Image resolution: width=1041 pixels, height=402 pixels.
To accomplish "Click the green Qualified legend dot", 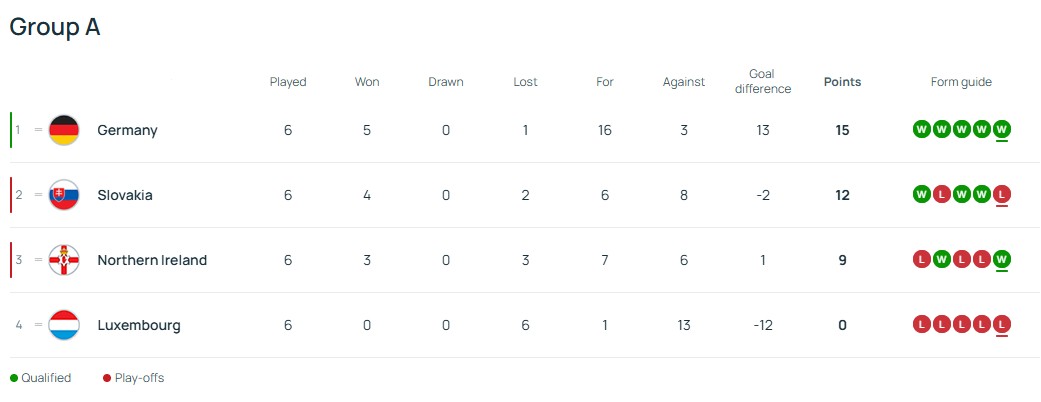I will click(x=14, y=378).
